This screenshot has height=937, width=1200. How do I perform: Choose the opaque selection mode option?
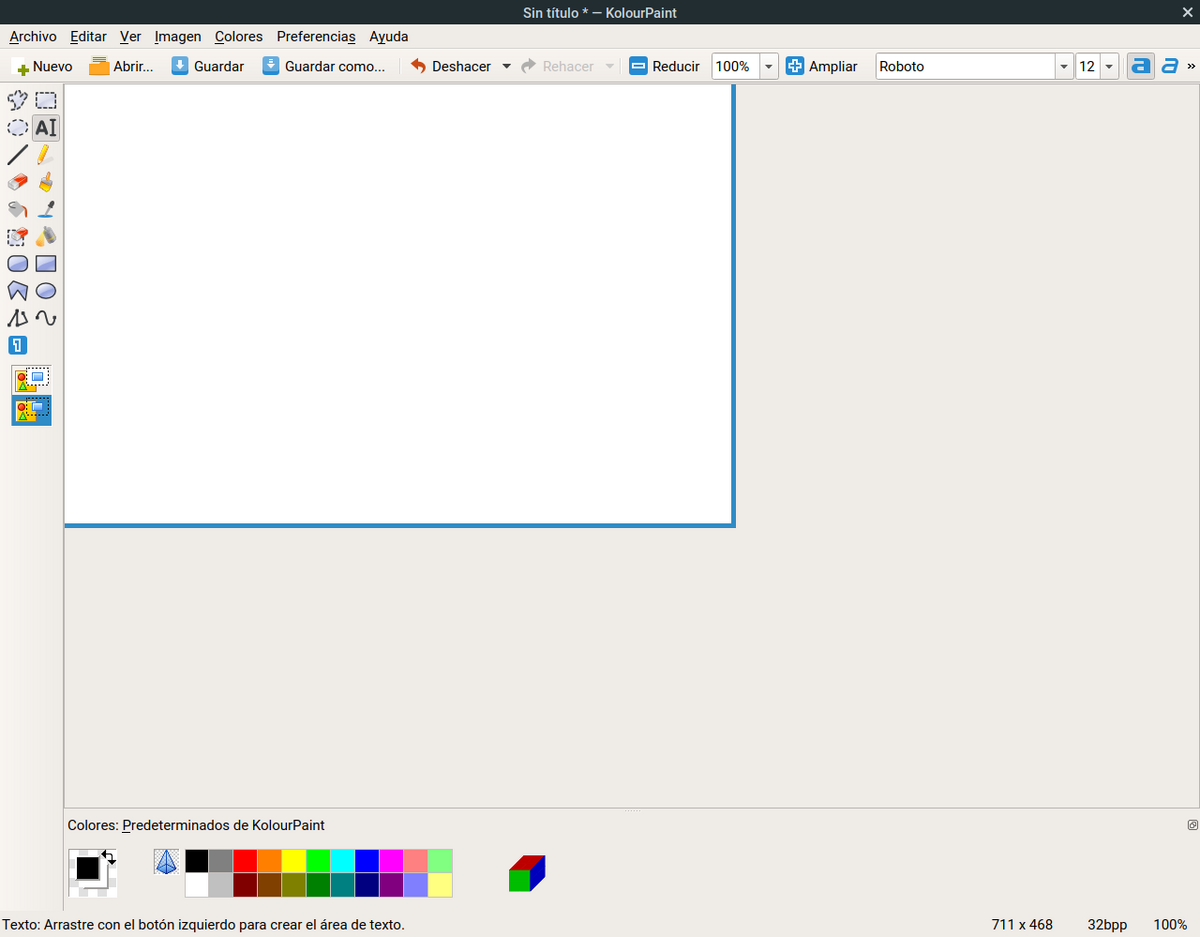coord(32,380)
